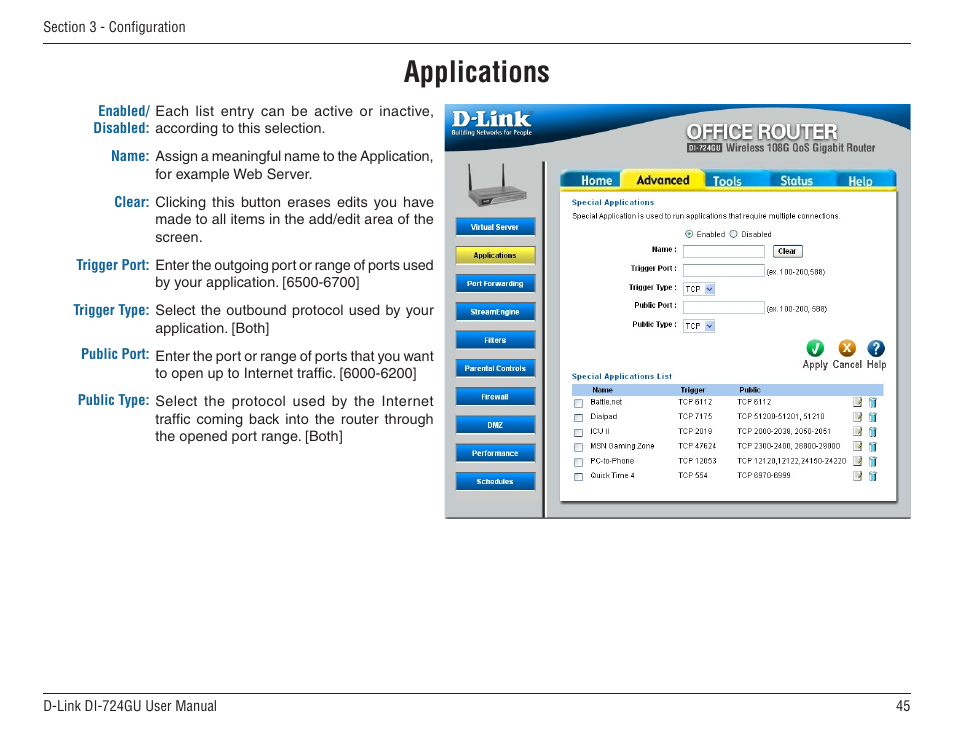Click into the Public Port field
This screenshot has width=954, height=738.
pyautogui.click(x=723, y=307)
